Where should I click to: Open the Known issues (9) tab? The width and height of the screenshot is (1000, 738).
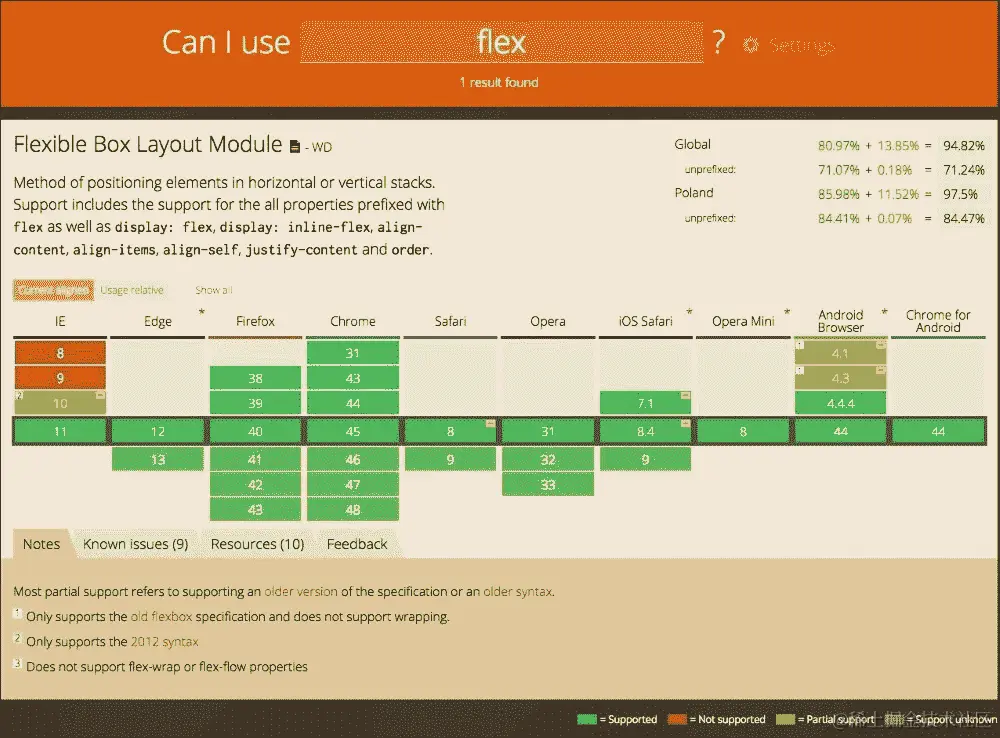click(x=135, y=544)
